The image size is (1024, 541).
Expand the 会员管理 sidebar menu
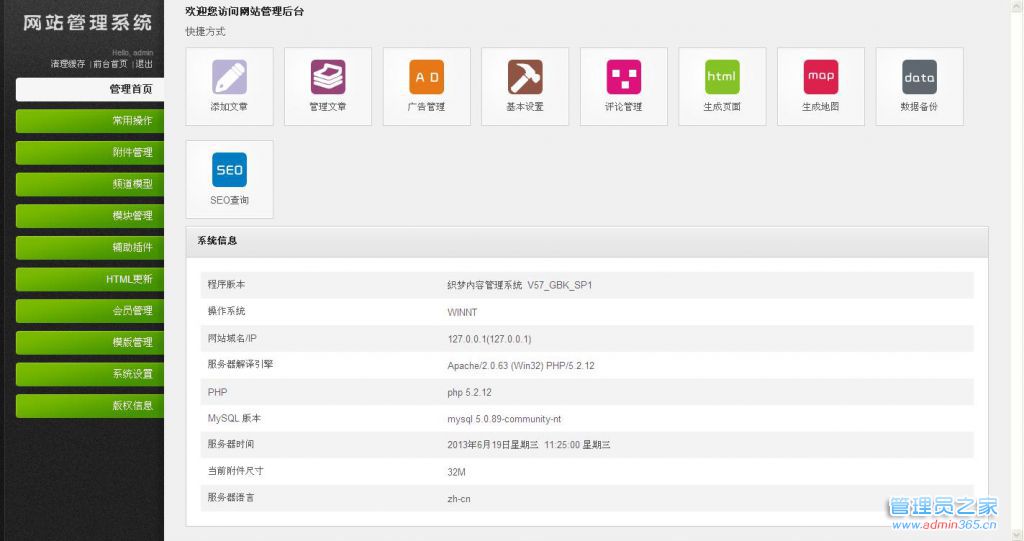pos(90,310)
